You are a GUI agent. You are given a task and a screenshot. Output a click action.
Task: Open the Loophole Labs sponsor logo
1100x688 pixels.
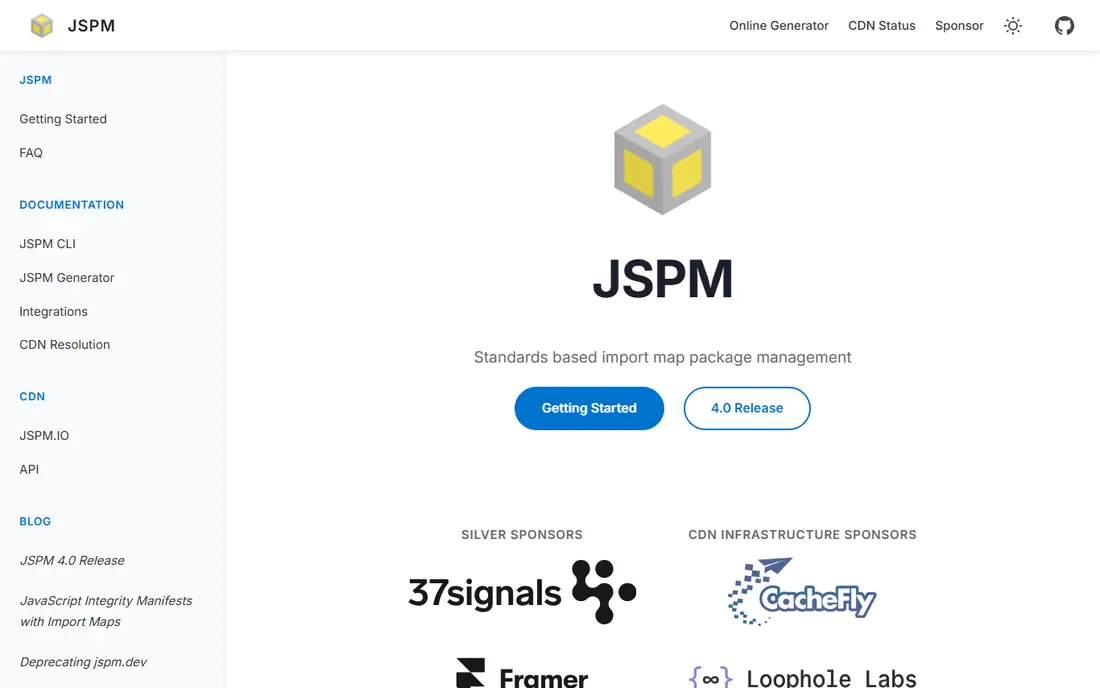click(x=803, y=677)
